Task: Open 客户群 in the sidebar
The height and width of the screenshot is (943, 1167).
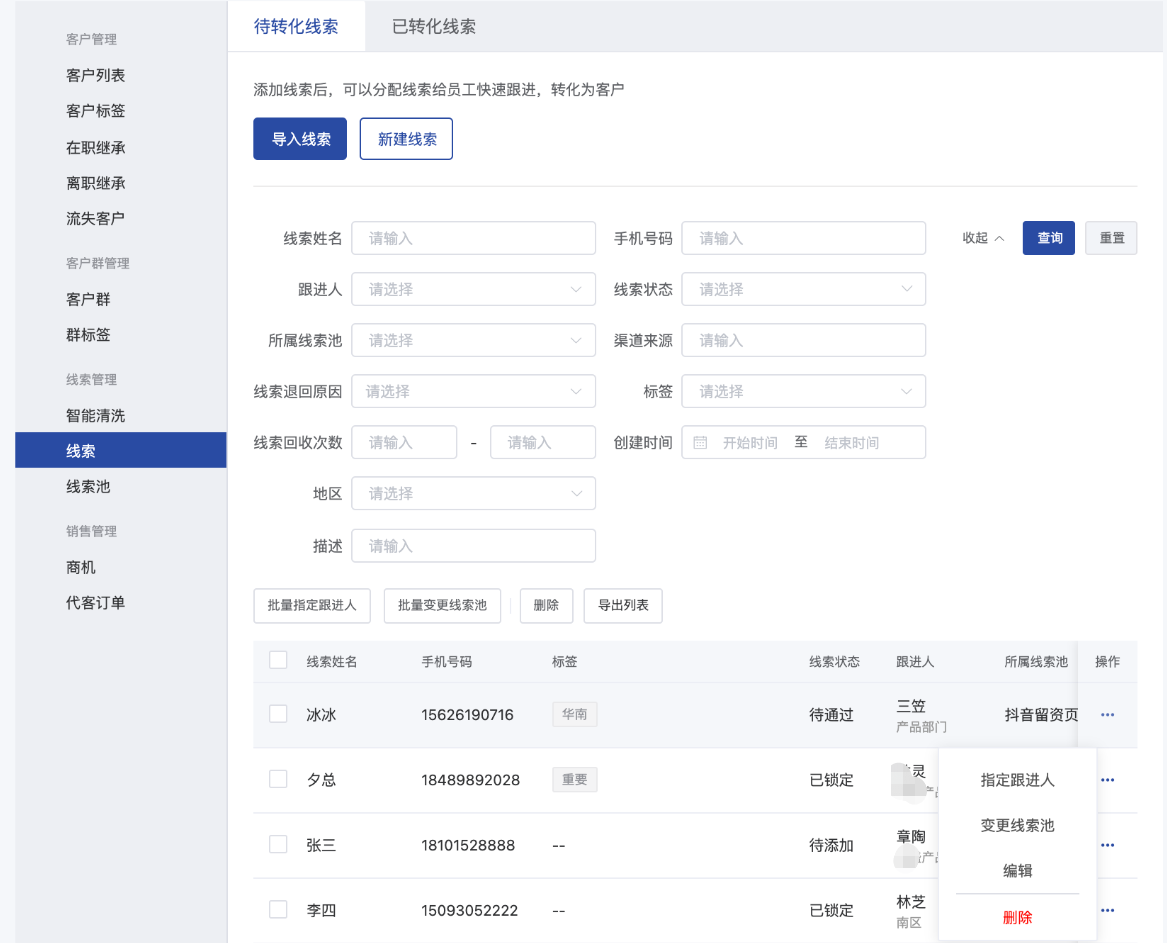Action: click(88, 299)
